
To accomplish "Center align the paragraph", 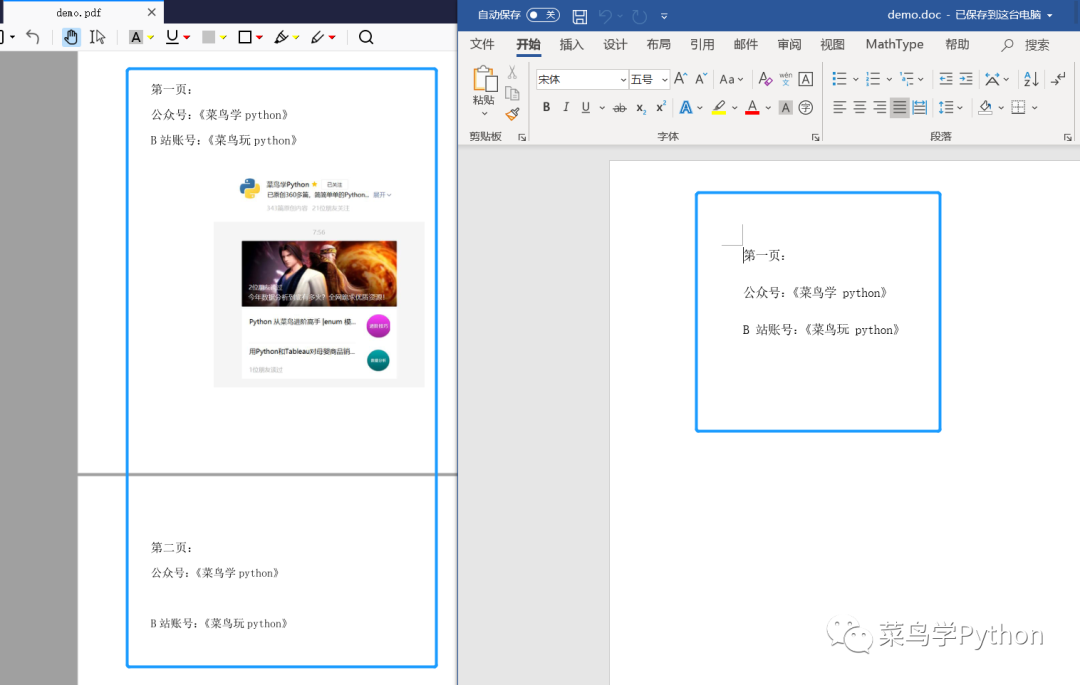I will [860, 107].
